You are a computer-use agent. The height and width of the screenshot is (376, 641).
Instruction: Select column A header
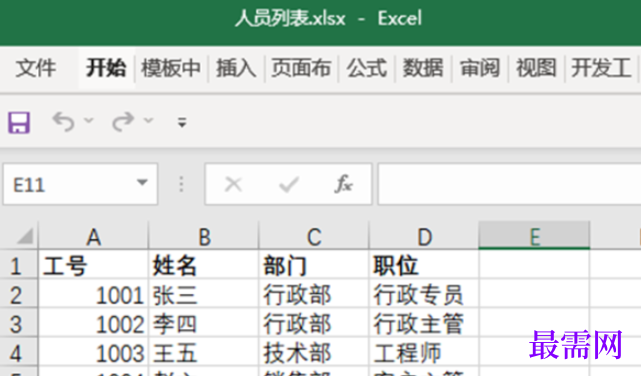[93, 236]
